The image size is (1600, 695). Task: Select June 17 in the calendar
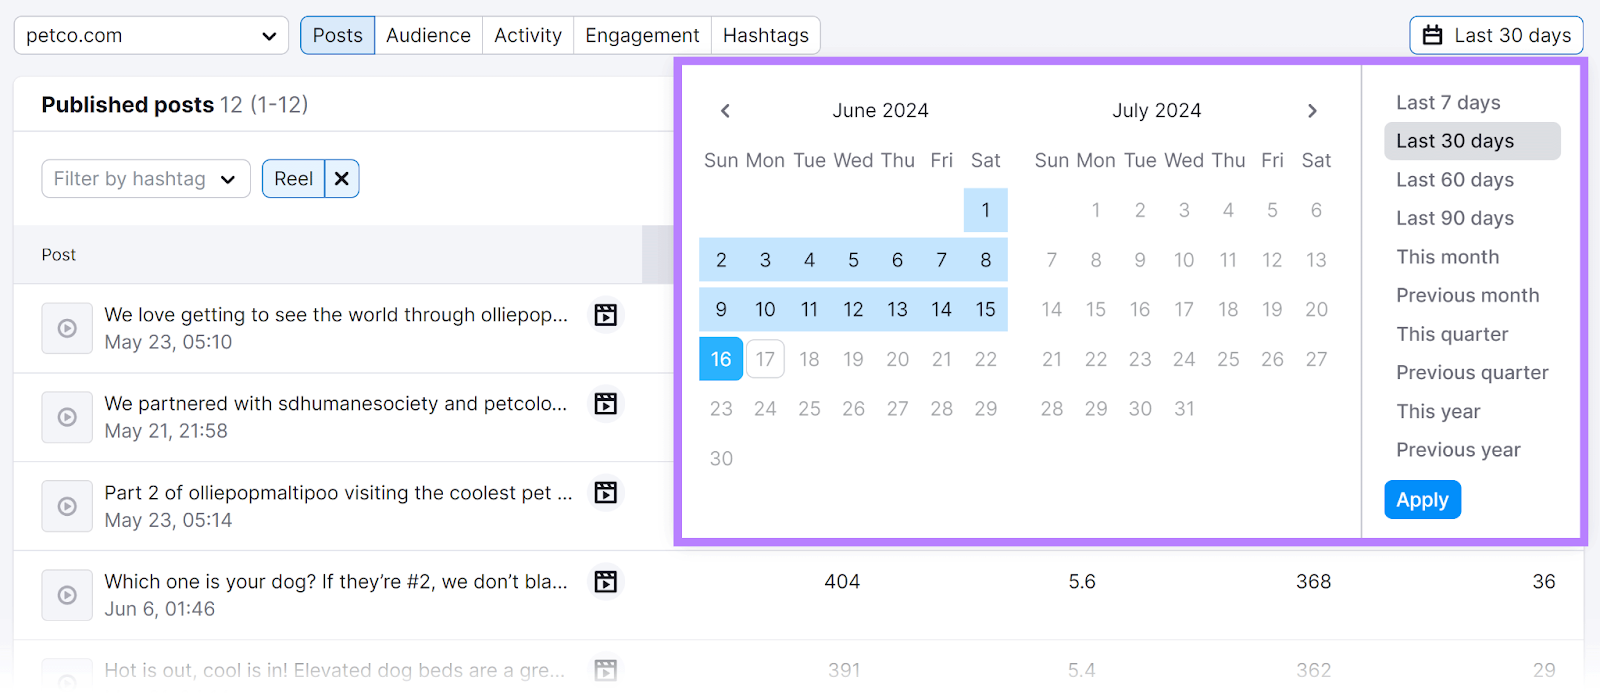point(764,358)
